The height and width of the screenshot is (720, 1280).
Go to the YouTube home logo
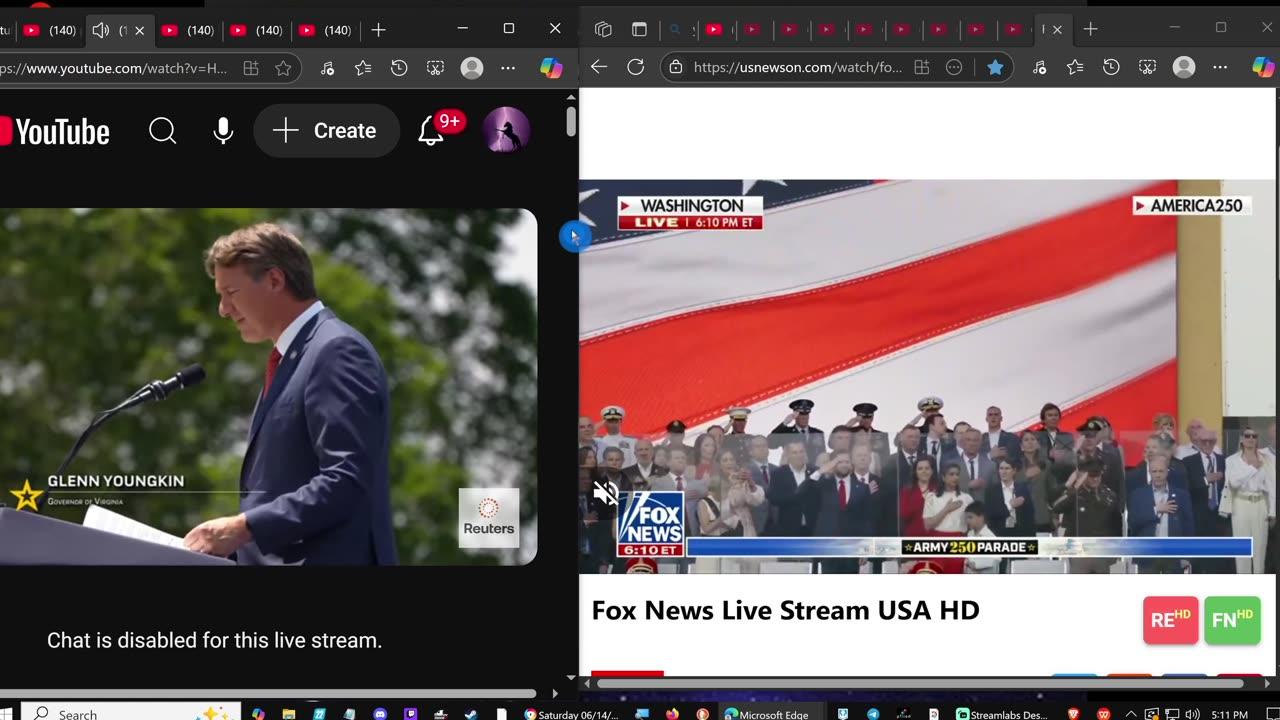55,131
